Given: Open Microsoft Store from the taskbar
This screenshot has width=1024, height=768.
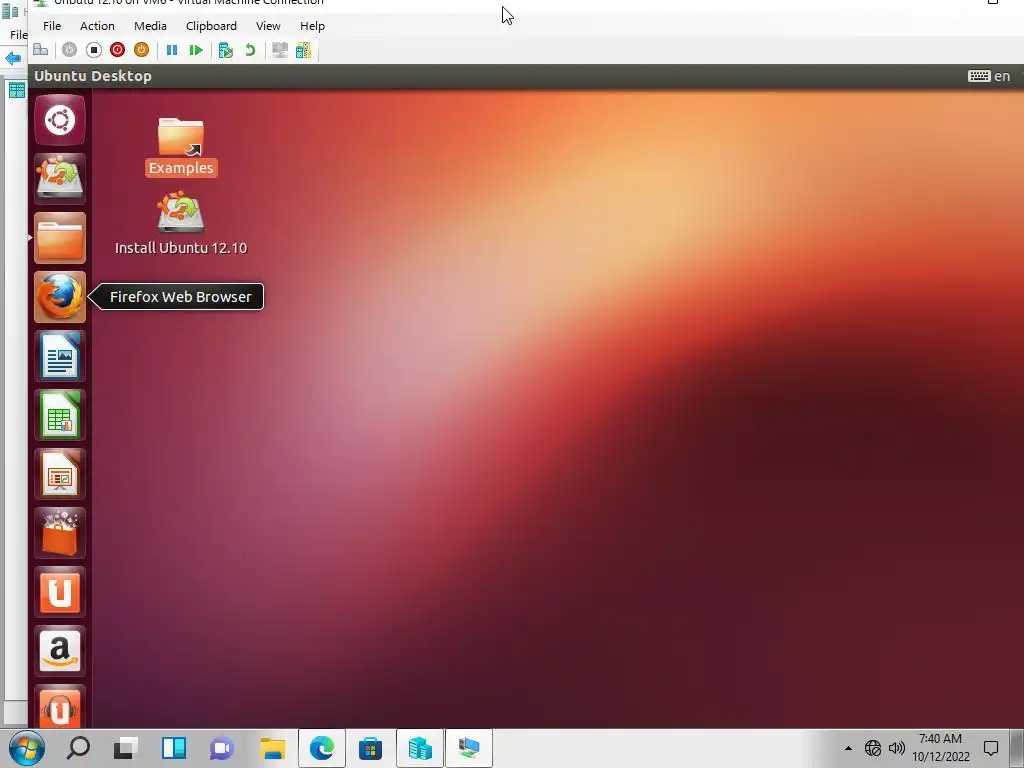Looking at the screenshot, I should (370, 748).
